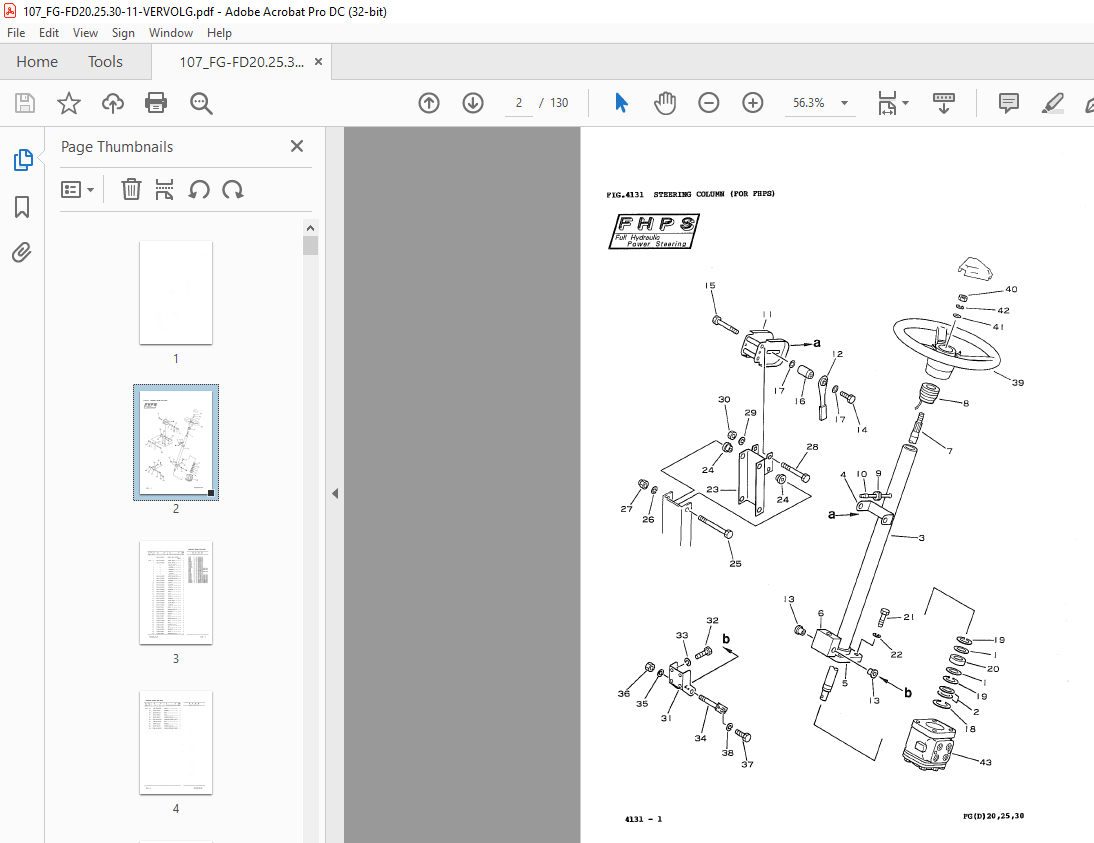This screenshot has width=1094, height=843.
Task: Open the Bookmarks sidebar panel
Action: tap(22, 207)
